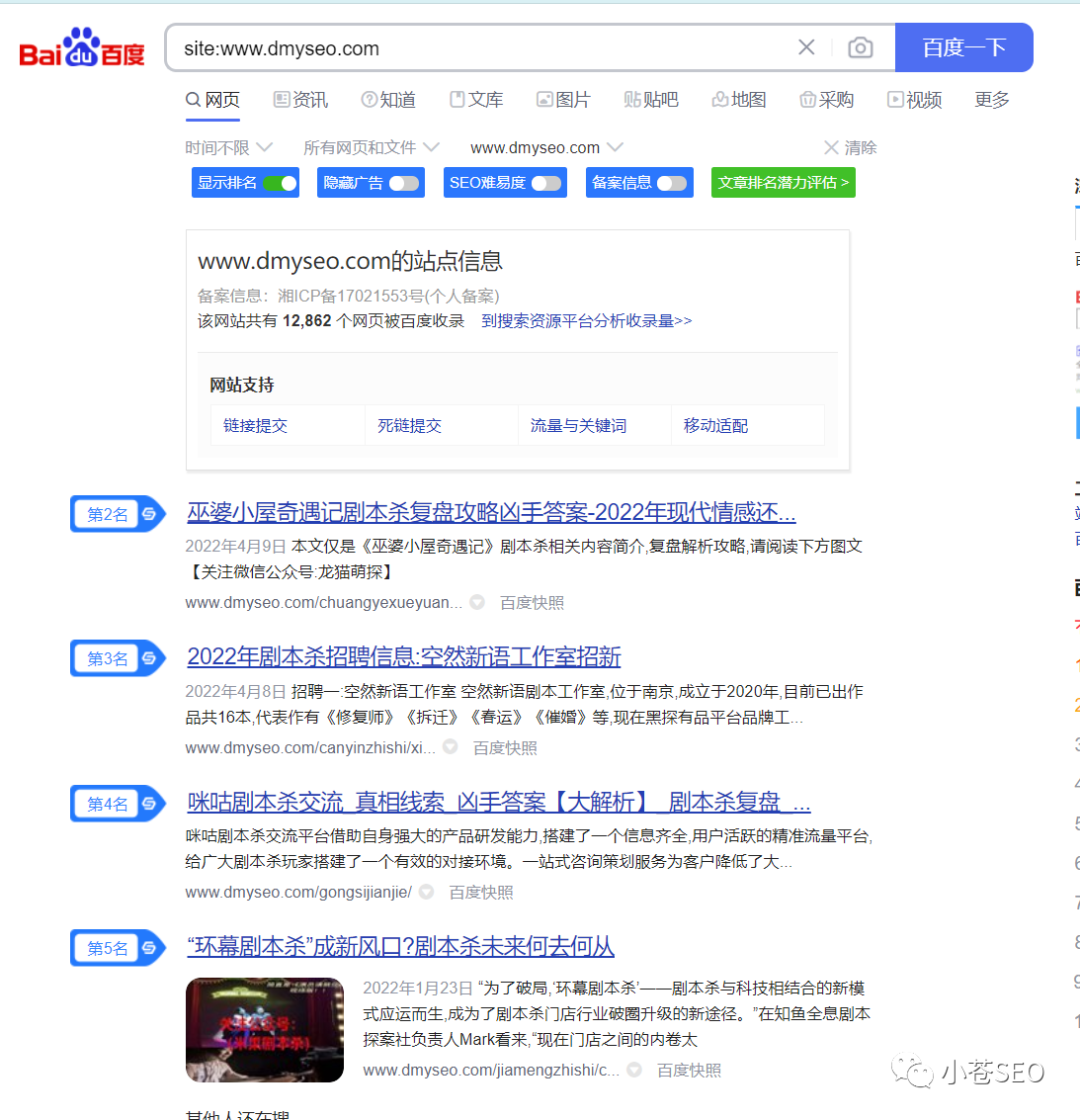1080x1120 pixels.
Task: Open 文章排名潜力评估 button
Action: click(783, 183)
